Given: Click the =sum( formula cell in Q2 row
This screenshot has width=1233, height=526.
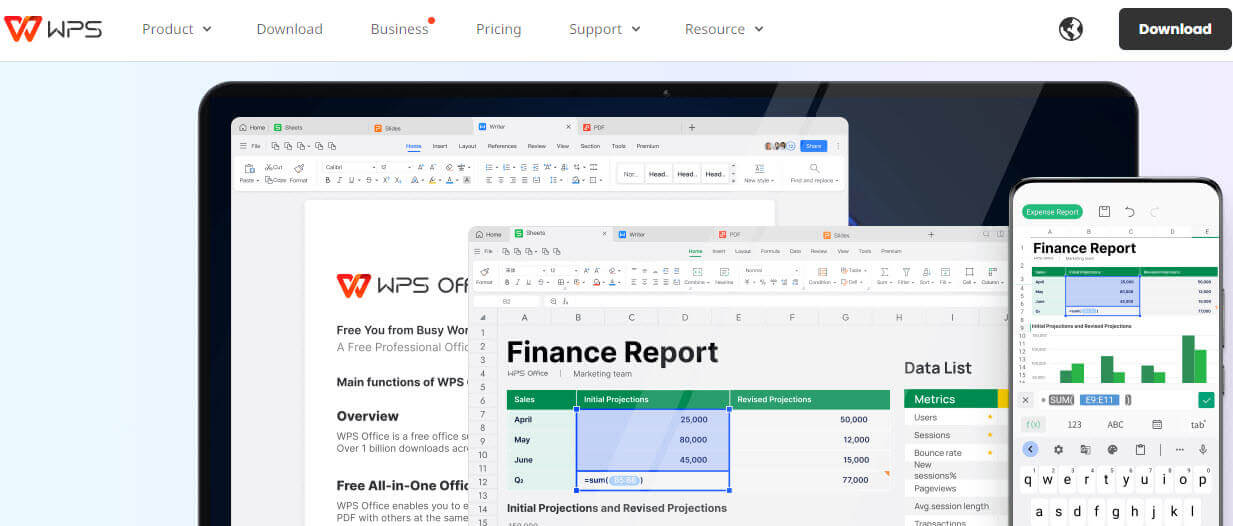Looking at the screenshot, I should [x=653, y=480].
